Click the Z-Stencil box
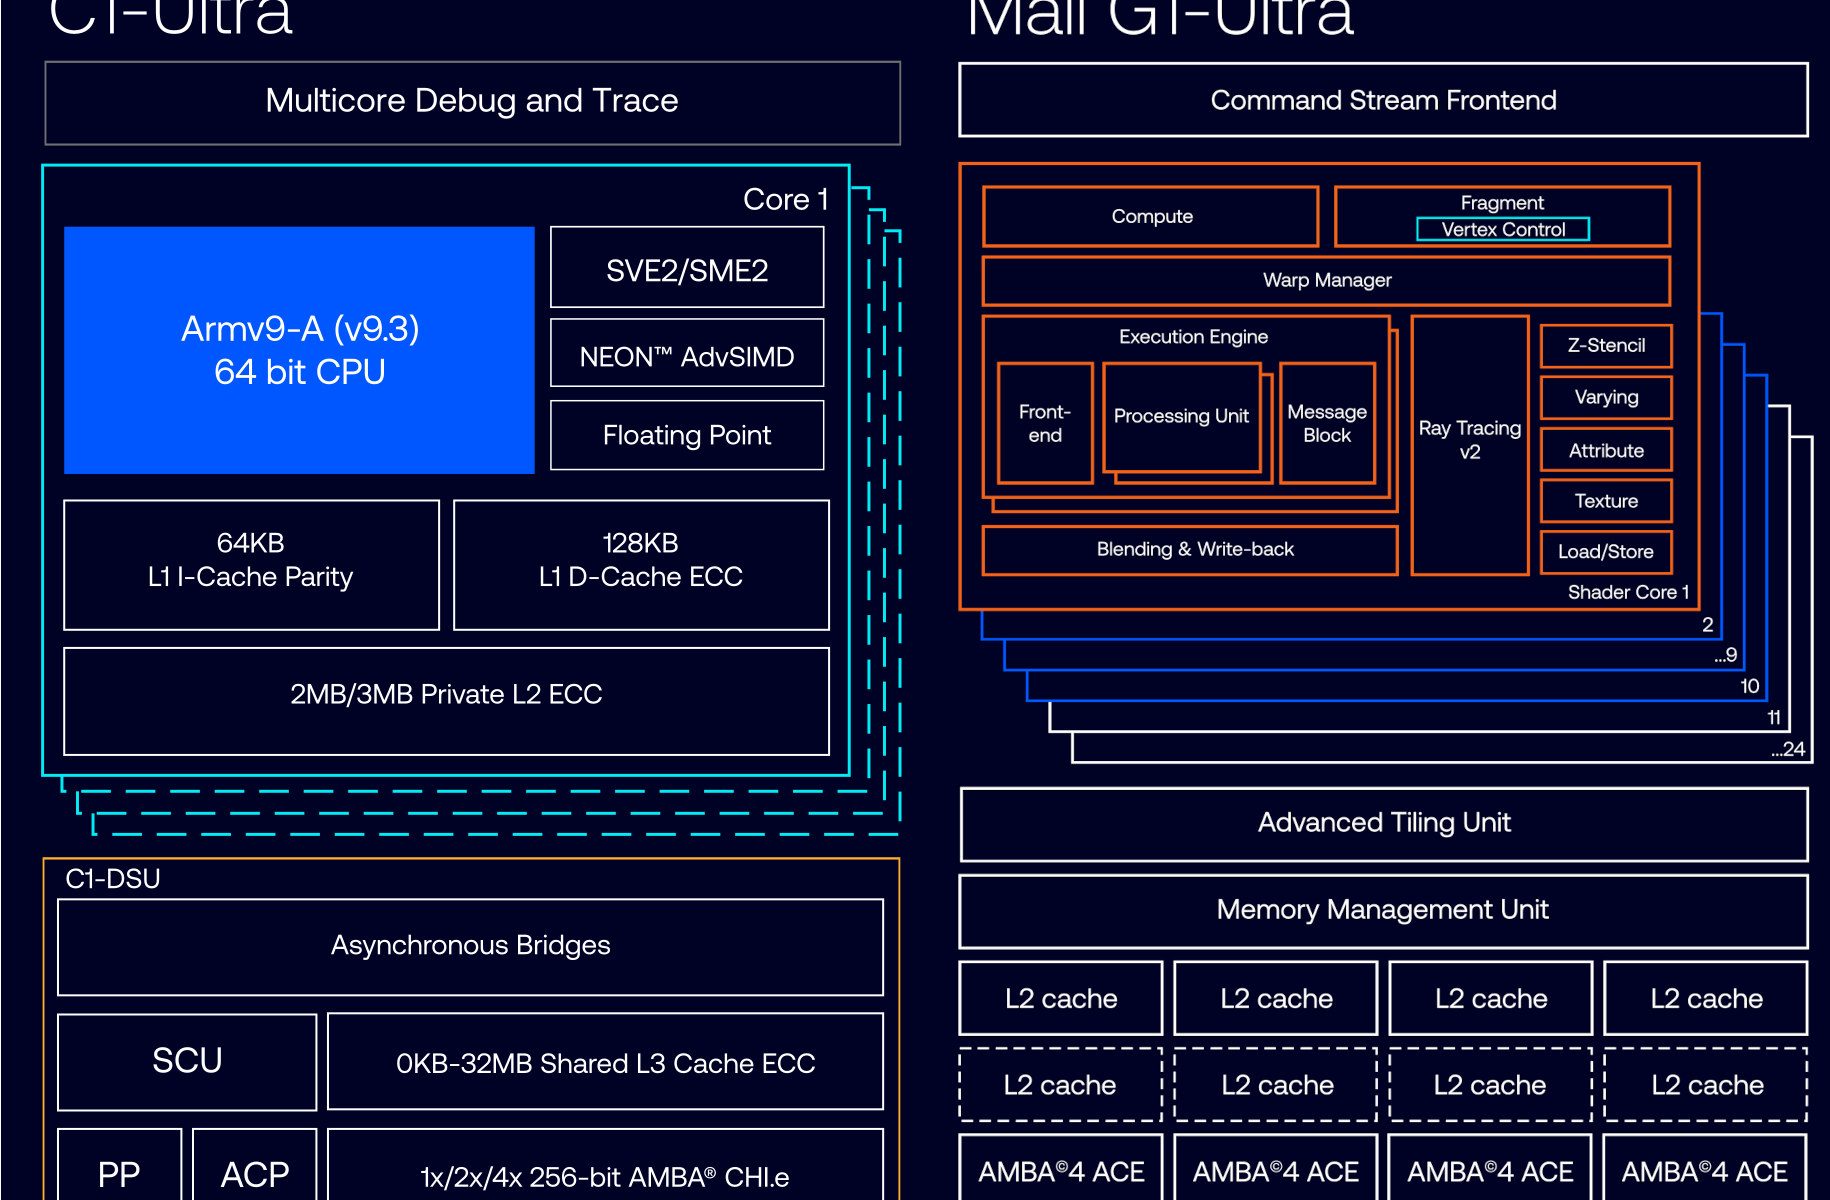The height and width of the screenshot is (1200, 1830). coord(1606,346)
